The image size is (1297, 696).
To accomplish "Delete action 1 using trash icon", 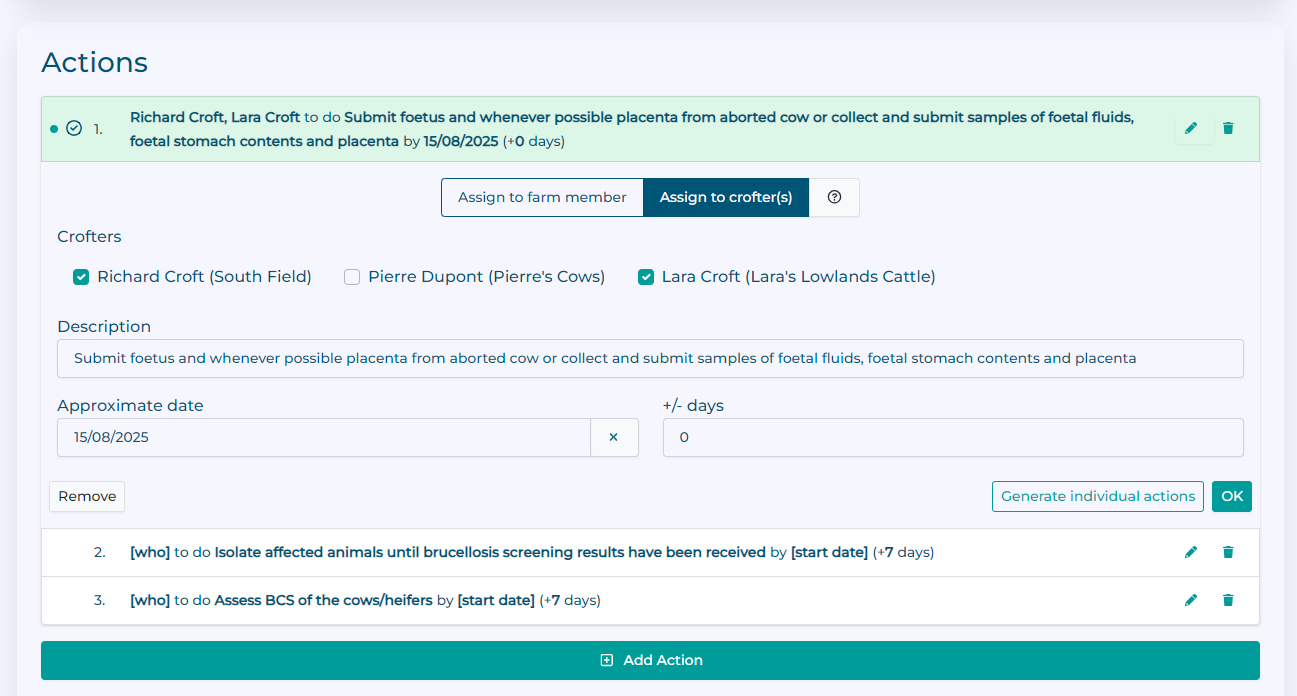I will point(1228,128).
